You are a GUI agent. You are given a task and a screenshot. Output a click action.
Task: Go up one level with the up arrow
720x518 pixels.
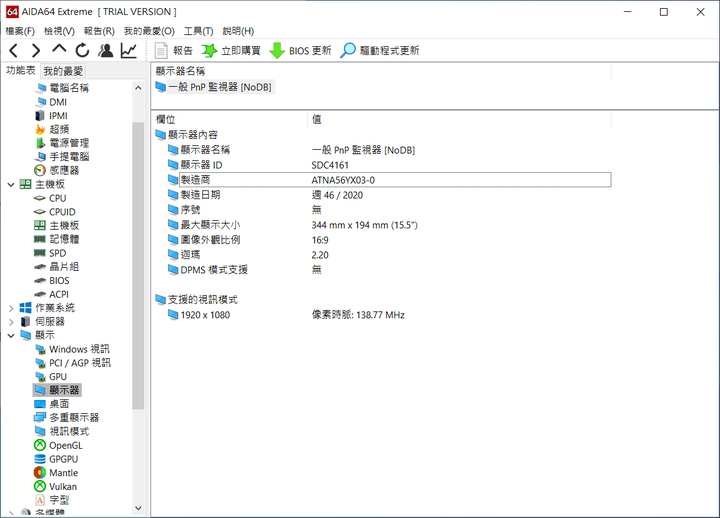(x=59, y=50)
